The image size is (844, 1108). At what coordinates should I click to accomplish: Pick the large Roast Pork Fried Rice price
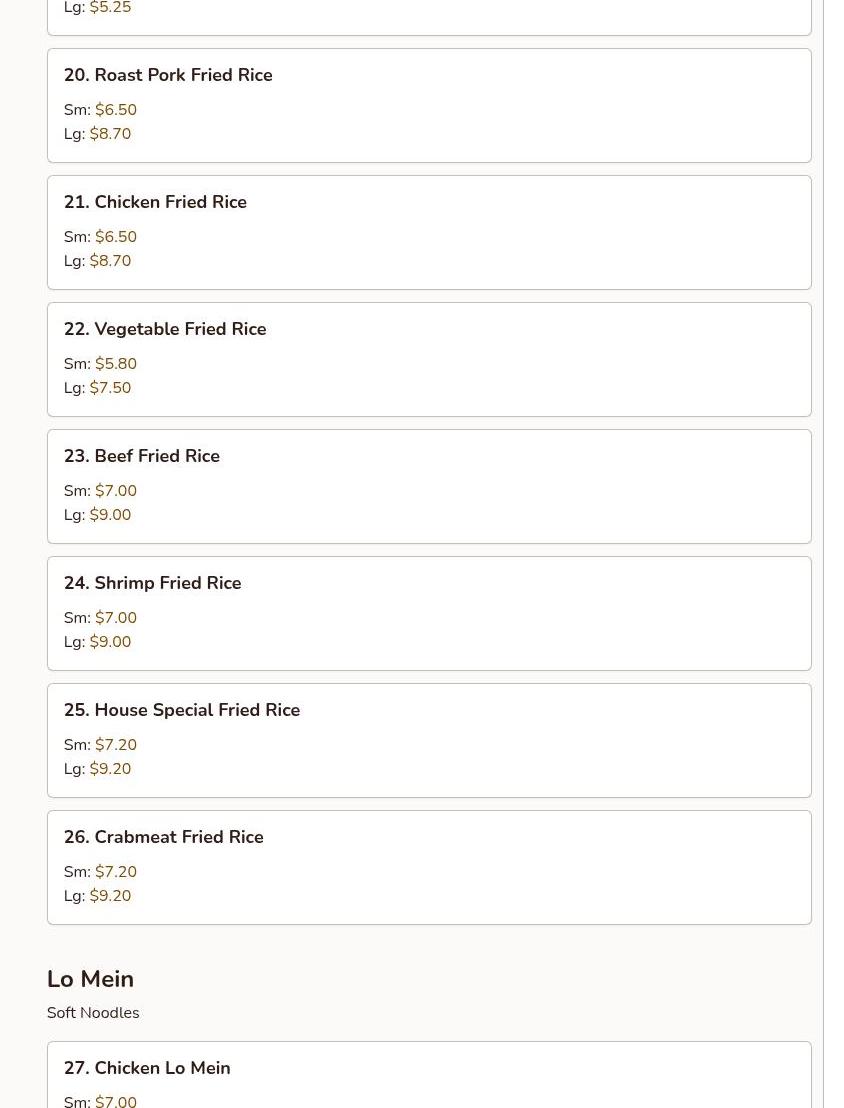[110, 134]
